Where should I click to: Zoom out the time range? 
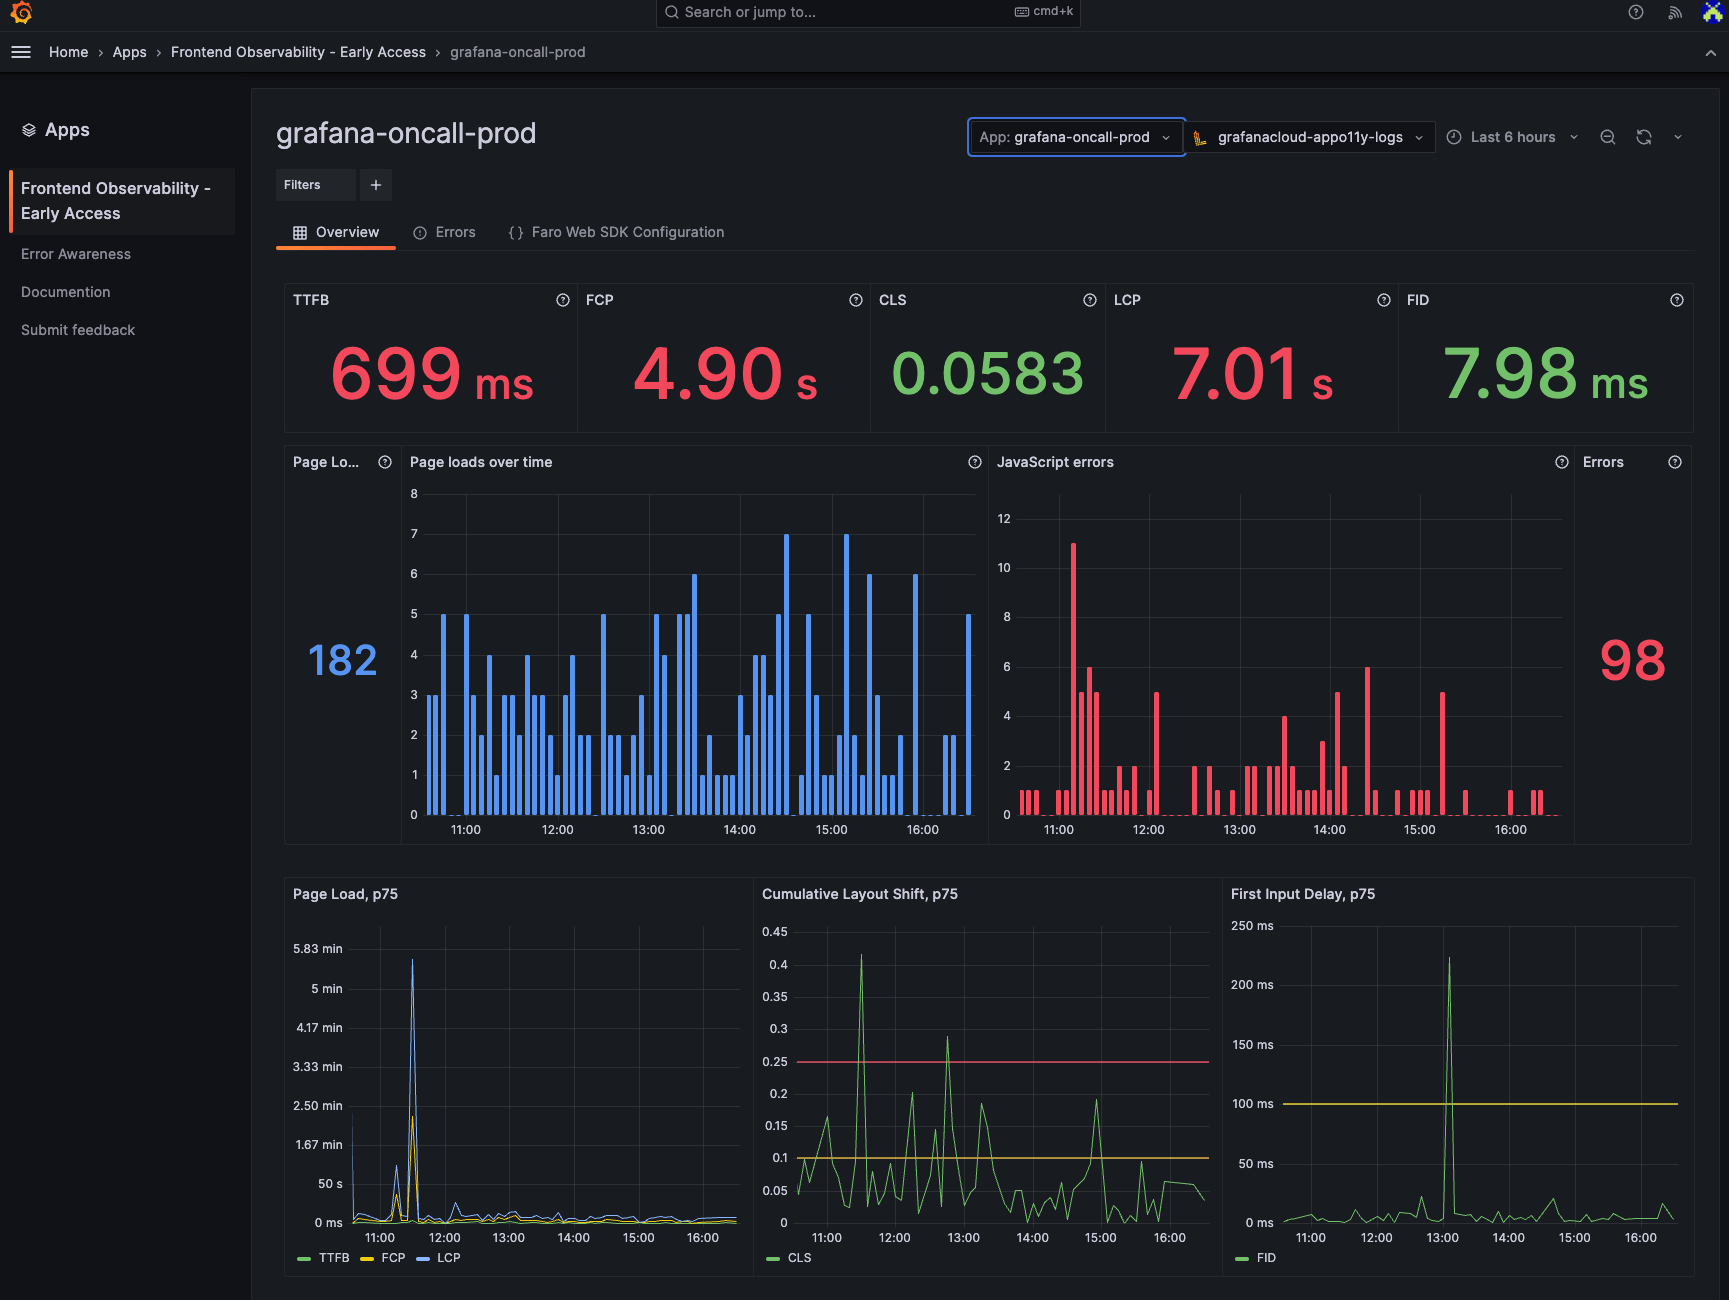pos(1607,137)
